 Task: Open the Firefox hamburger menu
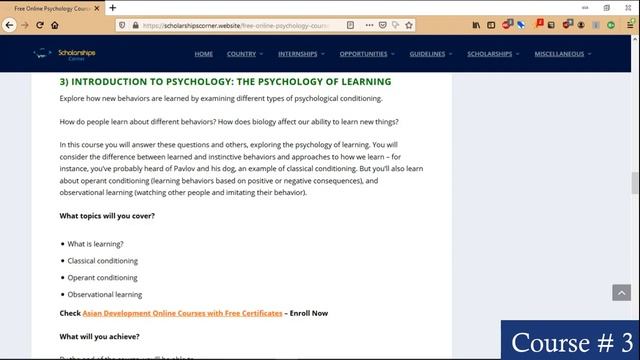click(x=630, y=25)
